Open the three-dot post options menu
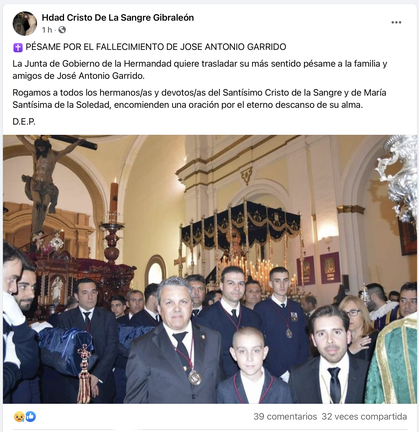The image size is (419, 432). (396, 22)
